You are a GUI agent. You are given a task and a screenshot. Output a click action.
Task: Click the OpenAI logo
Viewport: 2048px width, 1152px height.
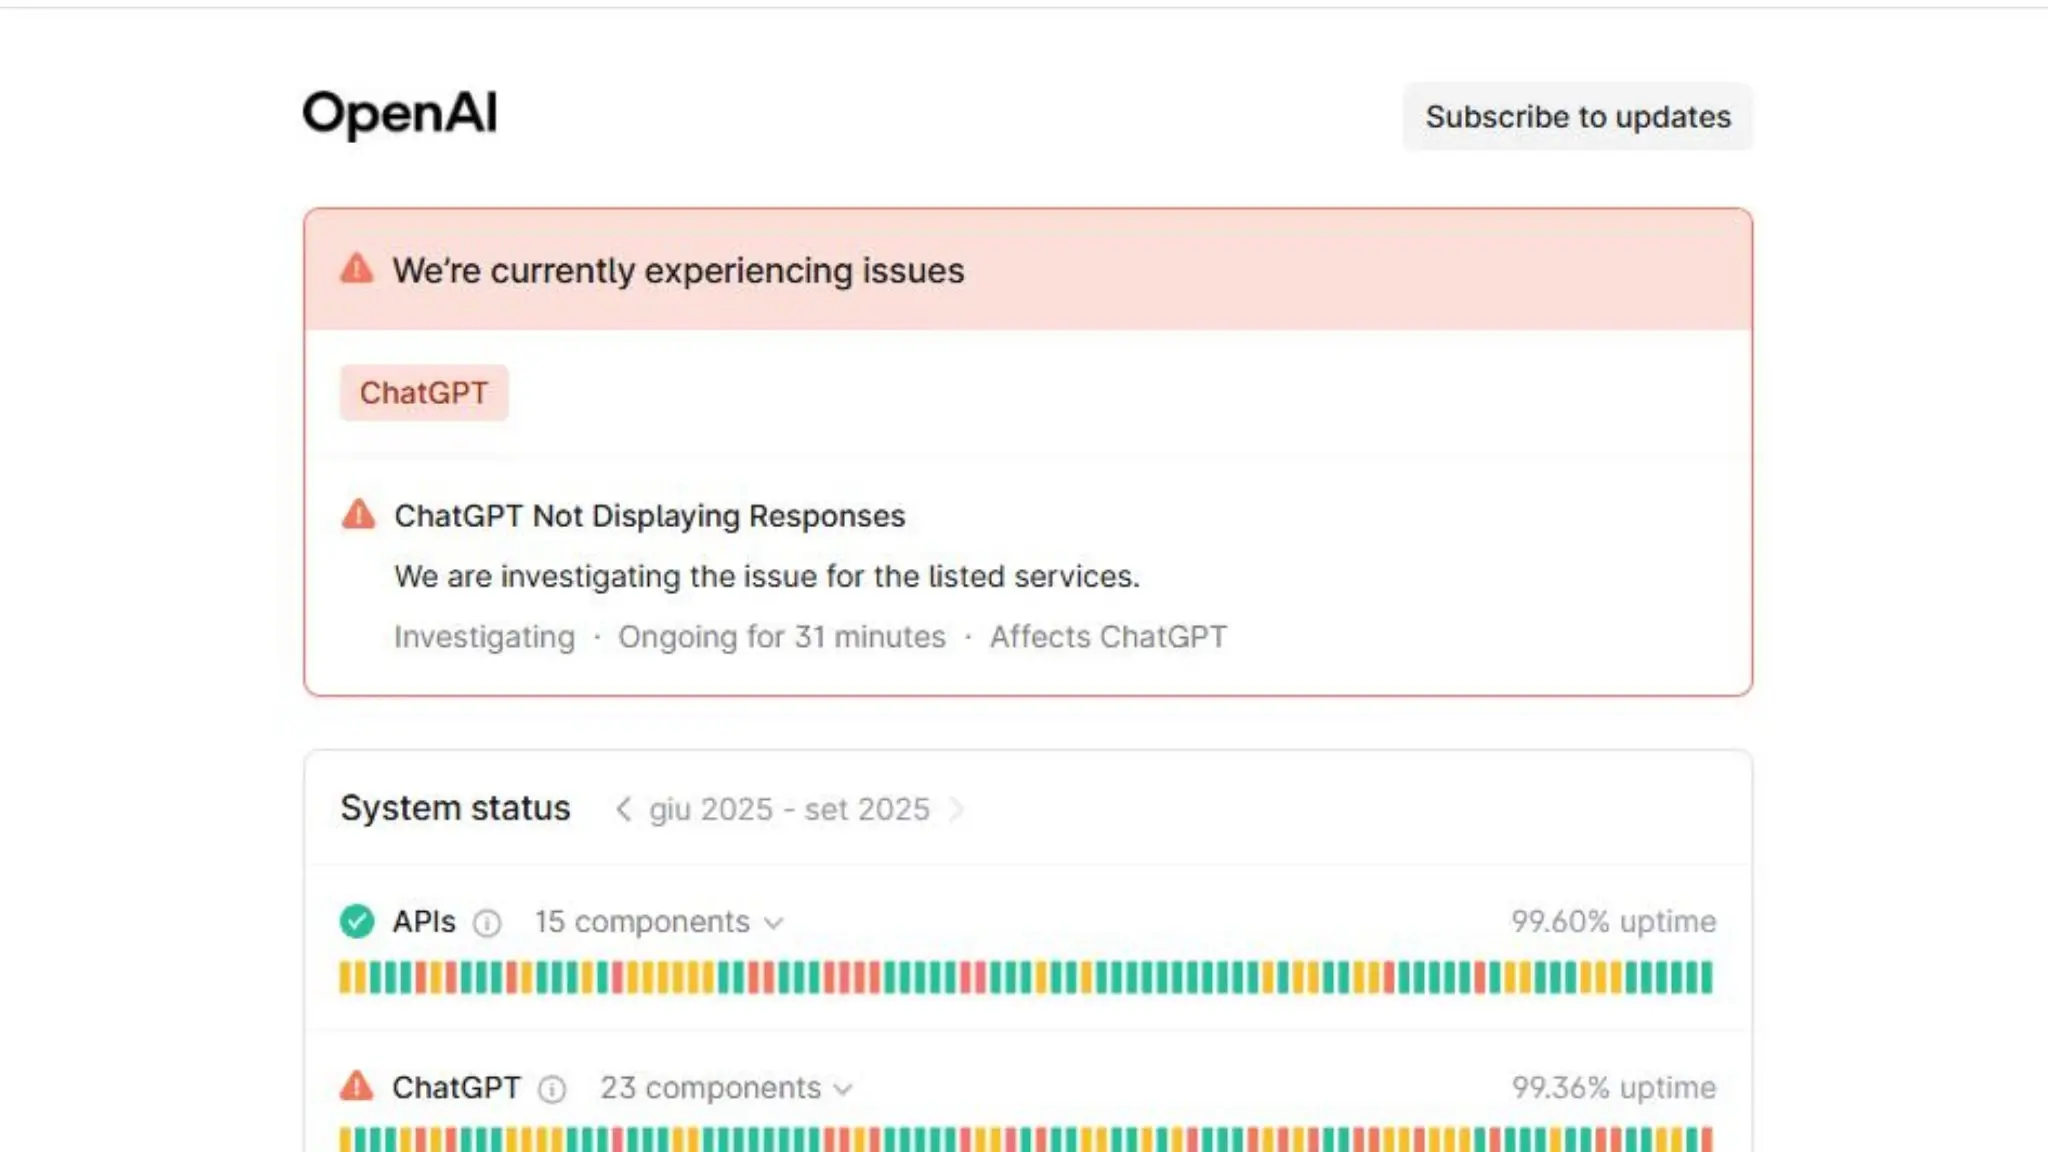[400, 114]
